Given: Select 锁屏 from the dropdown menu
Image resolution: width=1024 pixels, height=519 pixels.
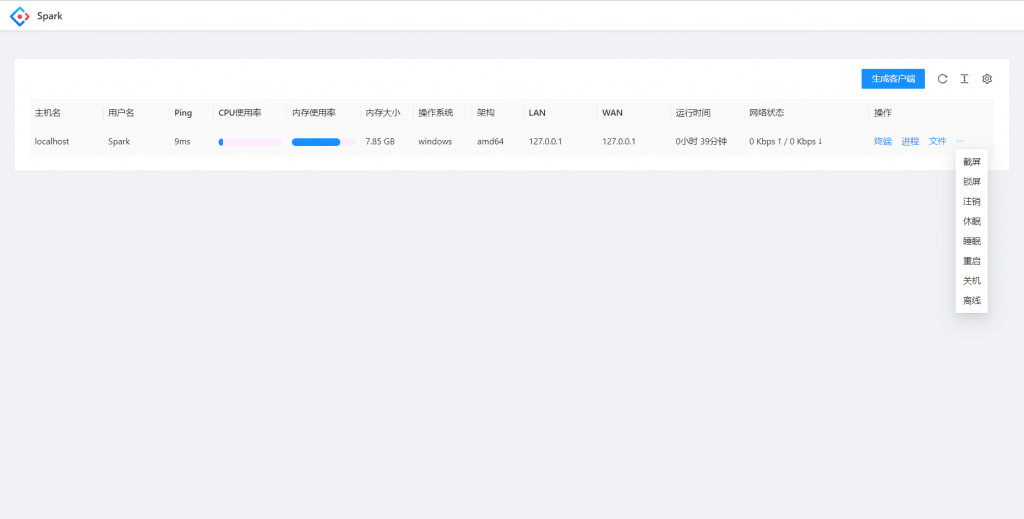Looking at the screenshot, I should point(971,182).
